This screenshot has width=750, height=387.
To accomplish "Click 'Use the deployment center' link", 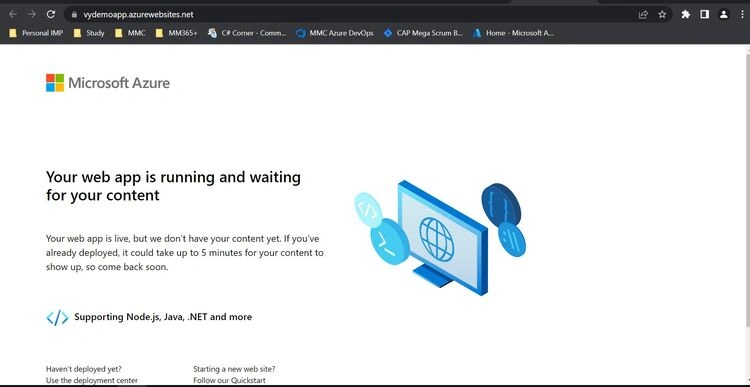I will tap(92, 380).
